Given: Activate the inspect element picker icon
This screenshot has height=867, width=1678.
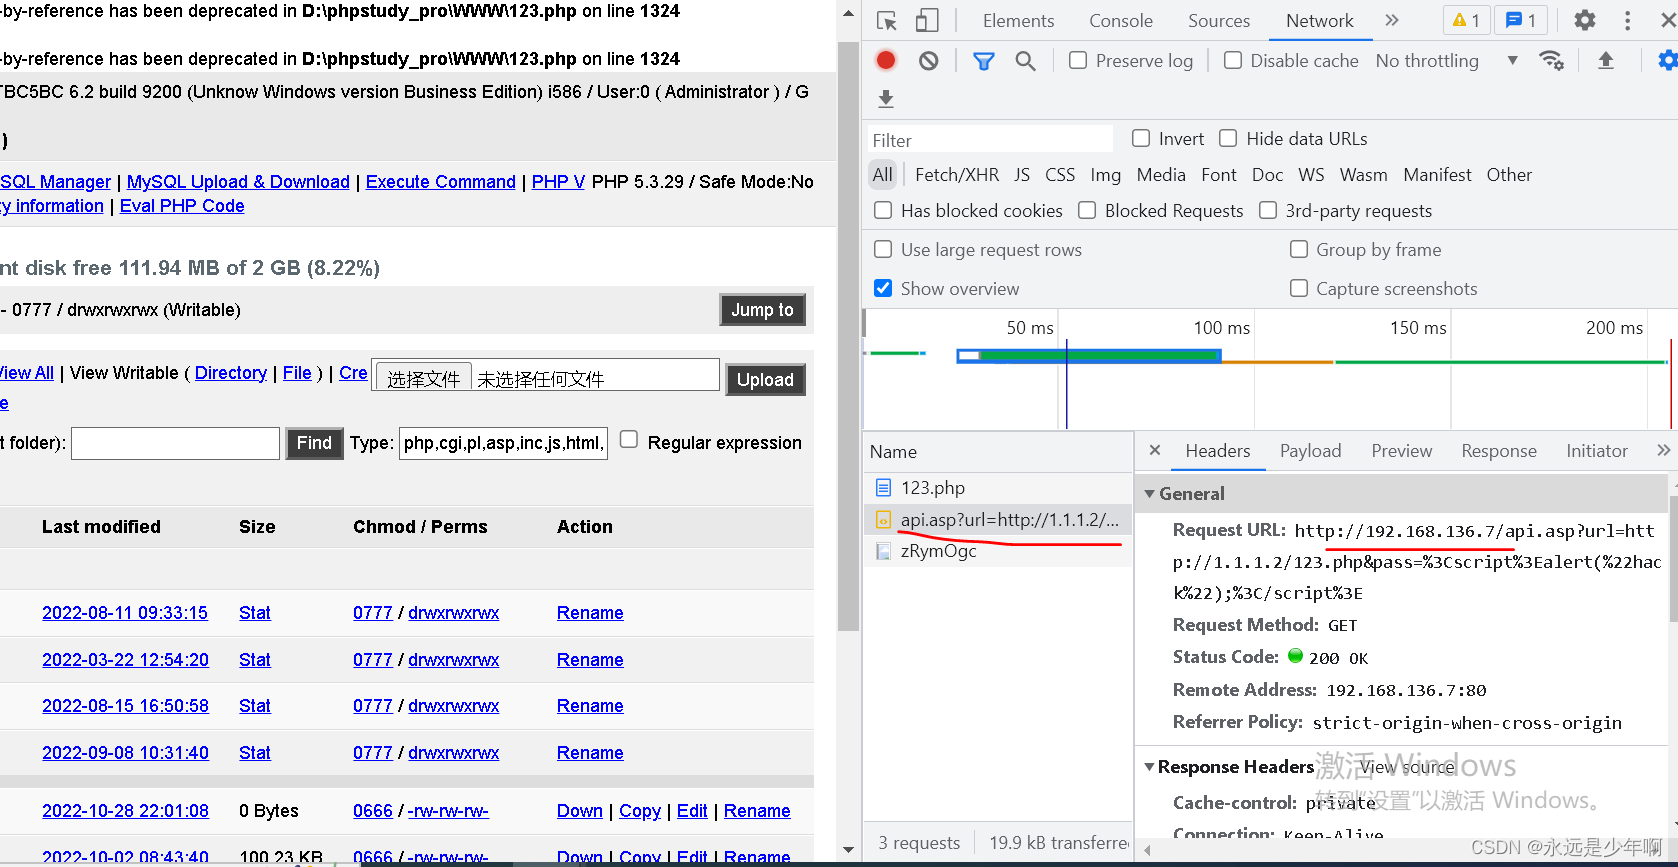Looking at the screenshot, I should pos(887,21).
